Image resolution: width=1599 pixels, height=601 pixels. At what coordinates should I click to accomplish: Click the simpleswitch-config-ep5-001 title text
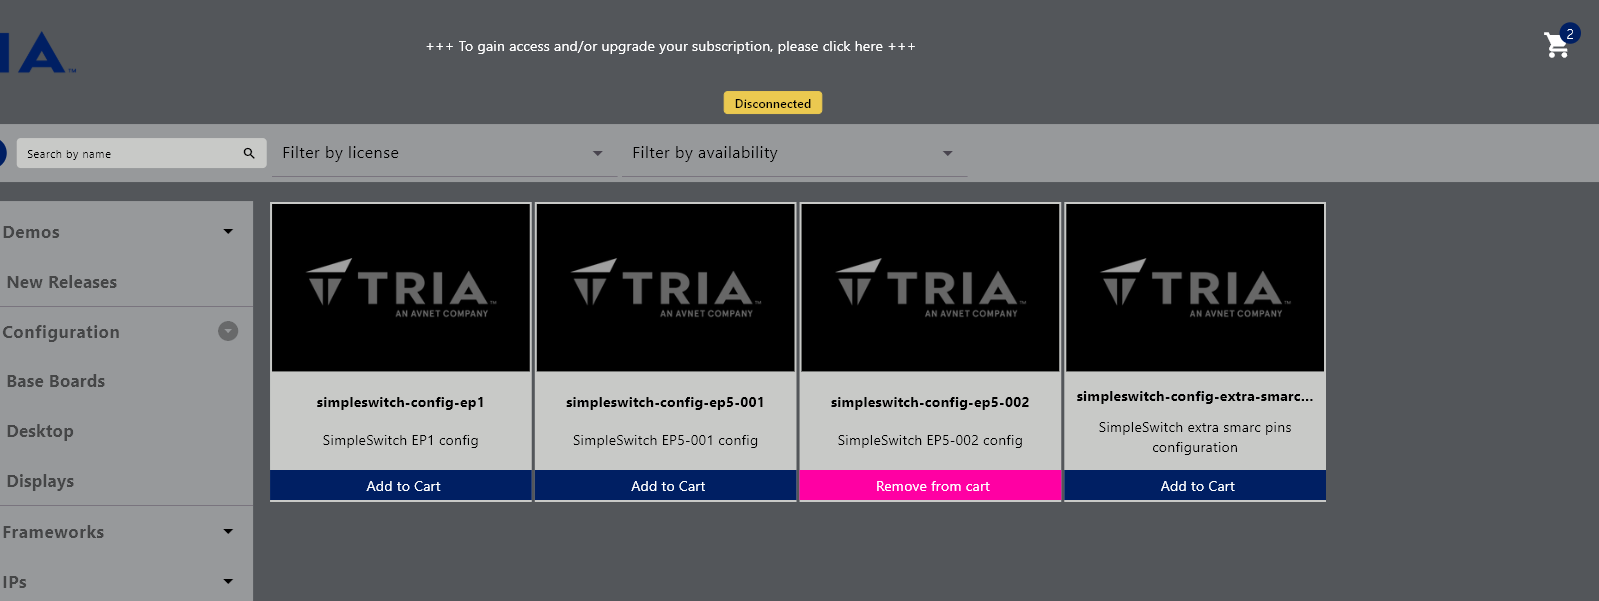665,402
